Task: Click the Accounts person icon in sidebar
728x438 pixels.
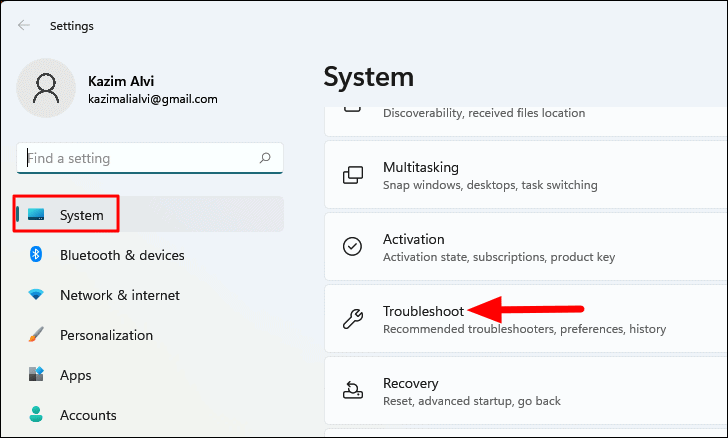Action: (36, 414)
